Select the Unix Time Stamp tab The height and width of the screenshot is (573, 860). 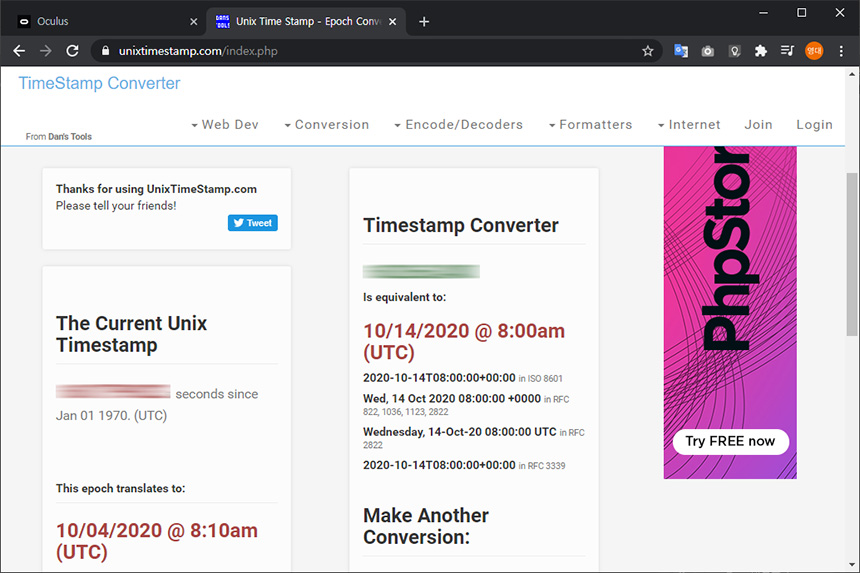coord(306,21)
